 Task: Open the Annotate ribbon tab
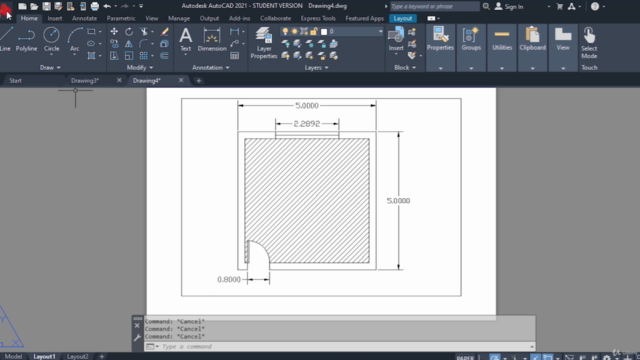84,18
